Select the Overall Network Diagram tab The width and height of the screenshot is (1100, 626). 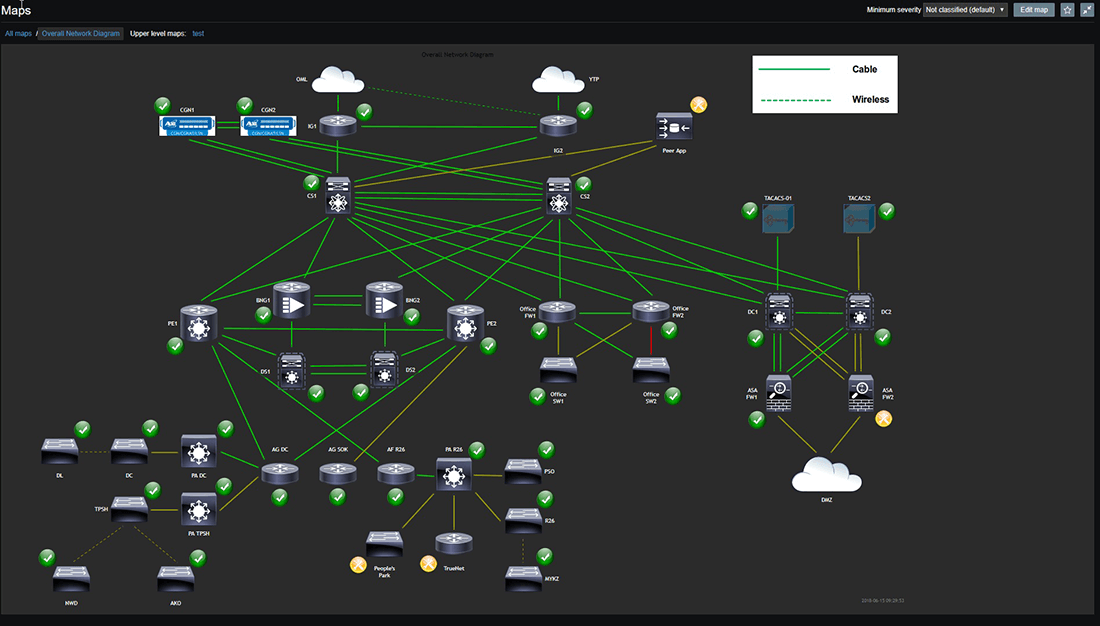[x=79, y=32]
